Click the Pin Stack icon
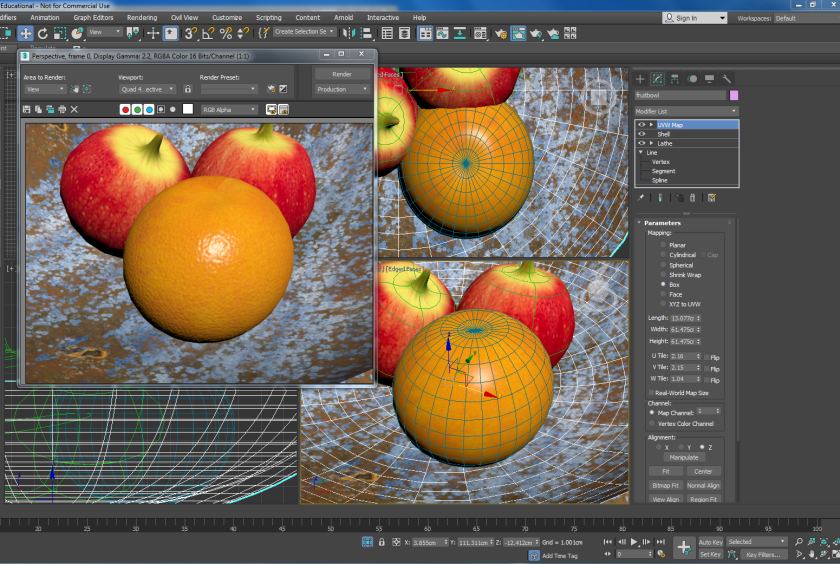 [x=641, y=198]
